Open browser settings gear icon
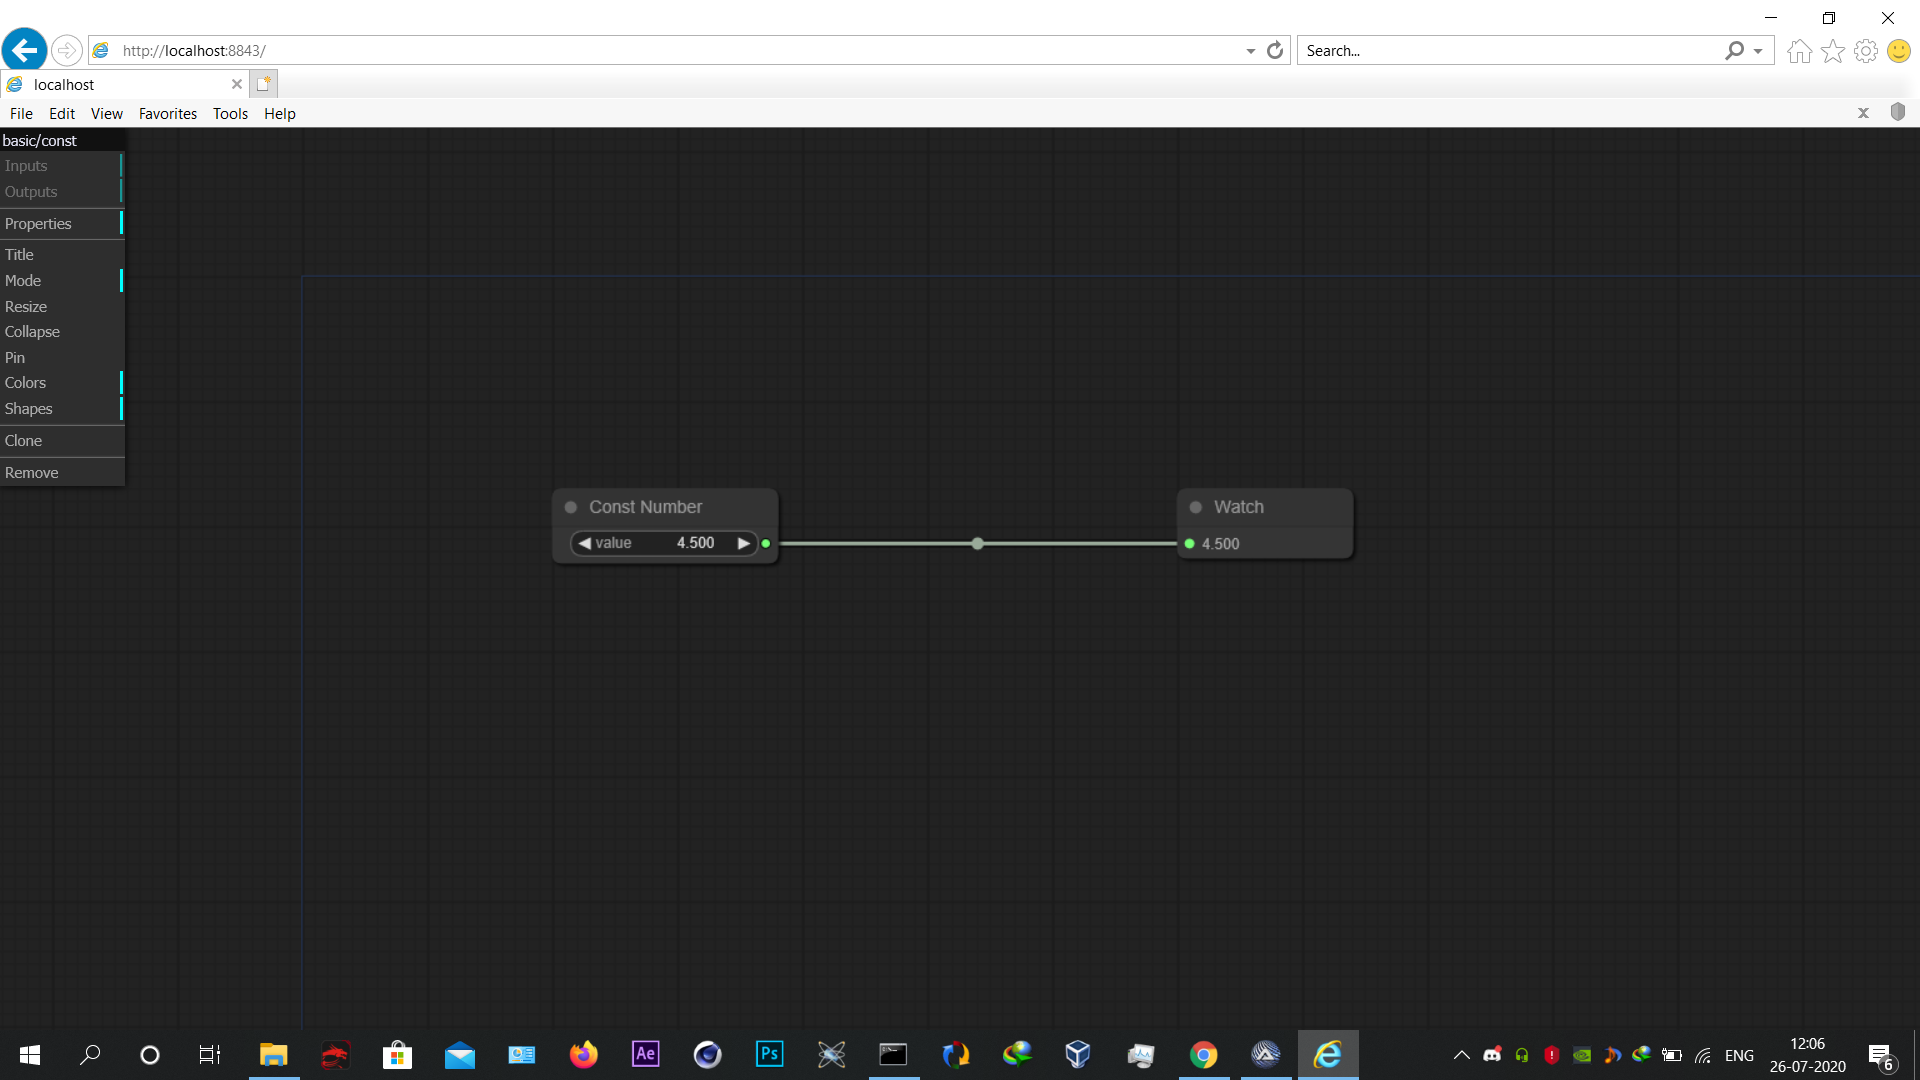 click(x=1865, y=51)
